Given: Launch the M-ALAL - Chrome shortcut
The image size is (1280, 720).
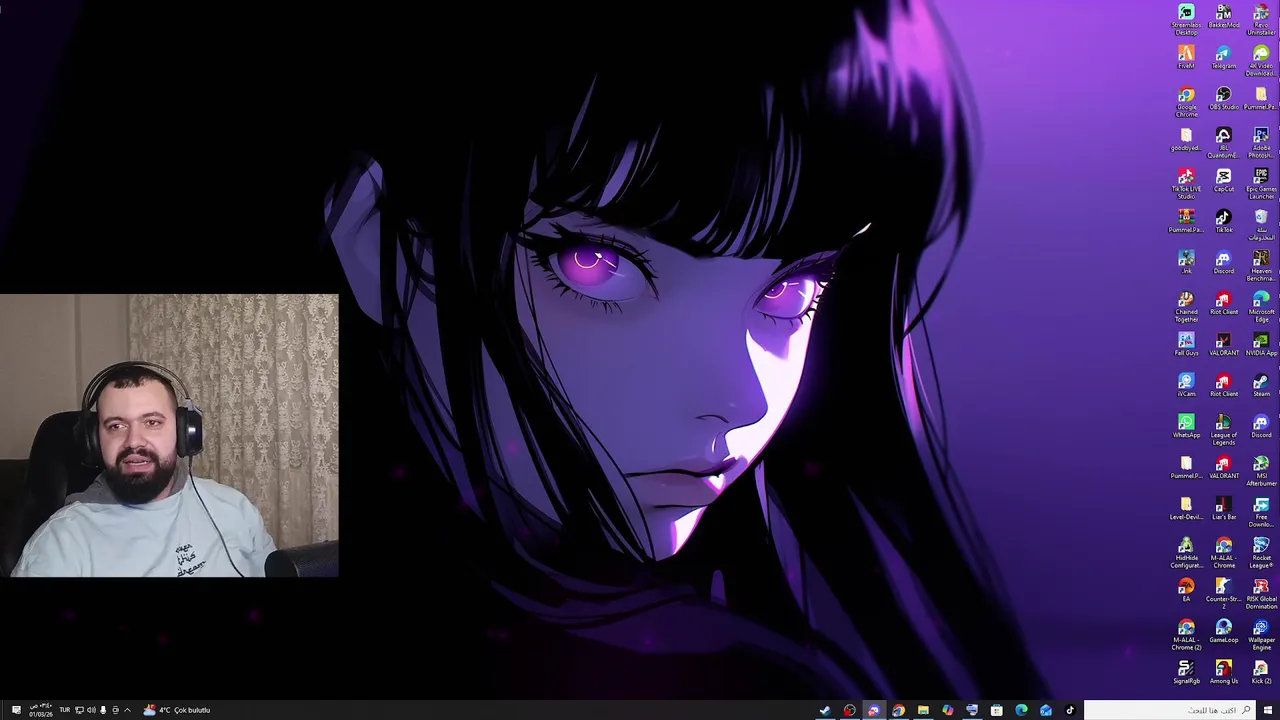Looking at the screenshot, I should [1224, 553].
